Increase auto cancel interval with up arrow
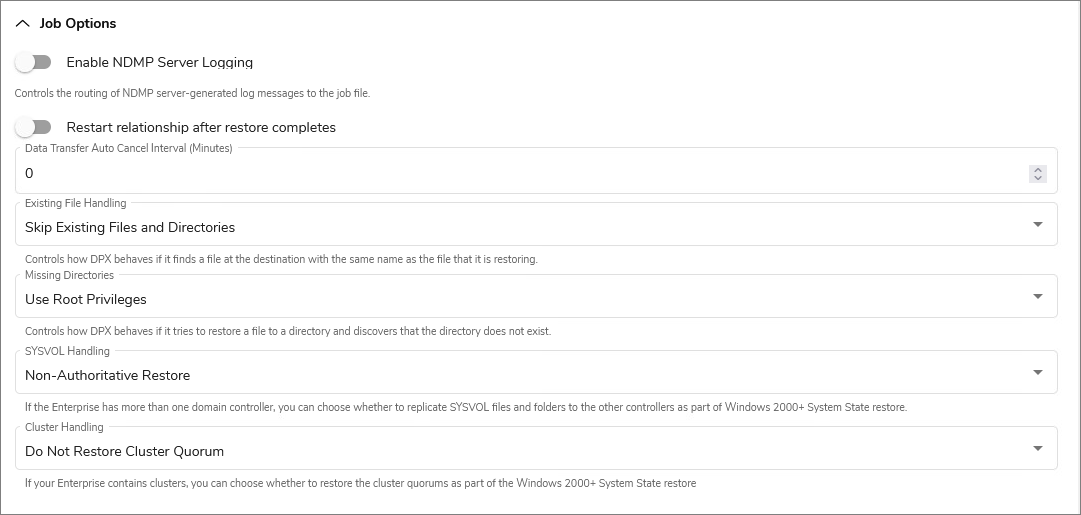Viewport: 1081px width, 515px height. click(1038, 170)
